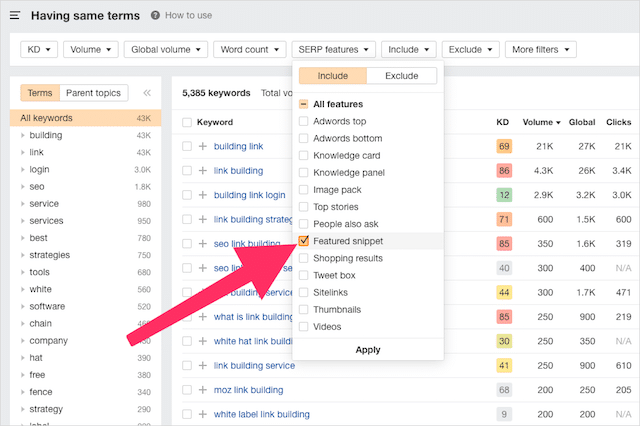This screenshot has height=426, width=640.
Task: Click plus icon for white label link building
Action: tap(203, 414)
